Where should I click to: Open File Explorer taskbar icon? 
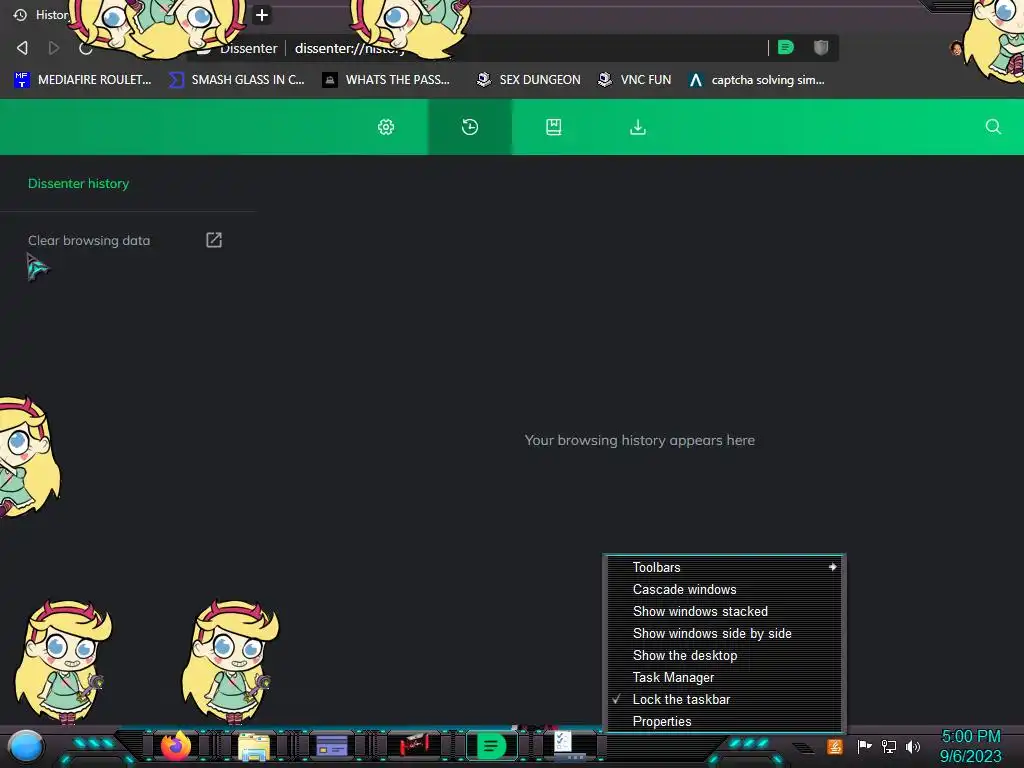(x=254, y=746)
